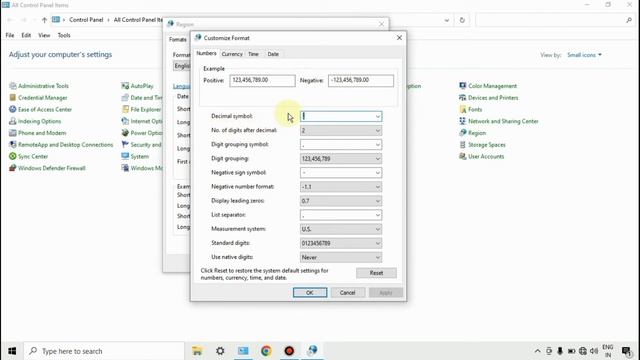The width and height of the screenshot is (640, 360).
Task: Open User Accounts item
Action: 481,156
